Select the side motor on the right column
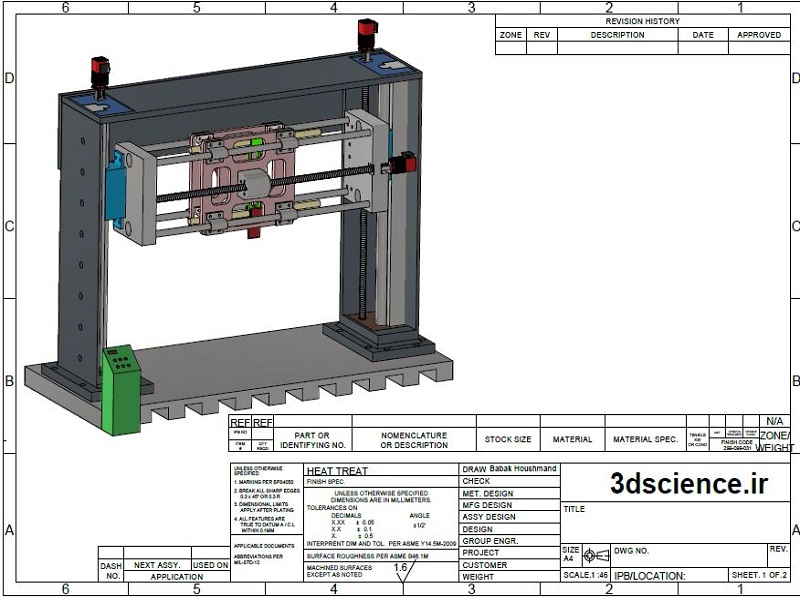Viewport: 800px width, 600px height. point(405,166)
